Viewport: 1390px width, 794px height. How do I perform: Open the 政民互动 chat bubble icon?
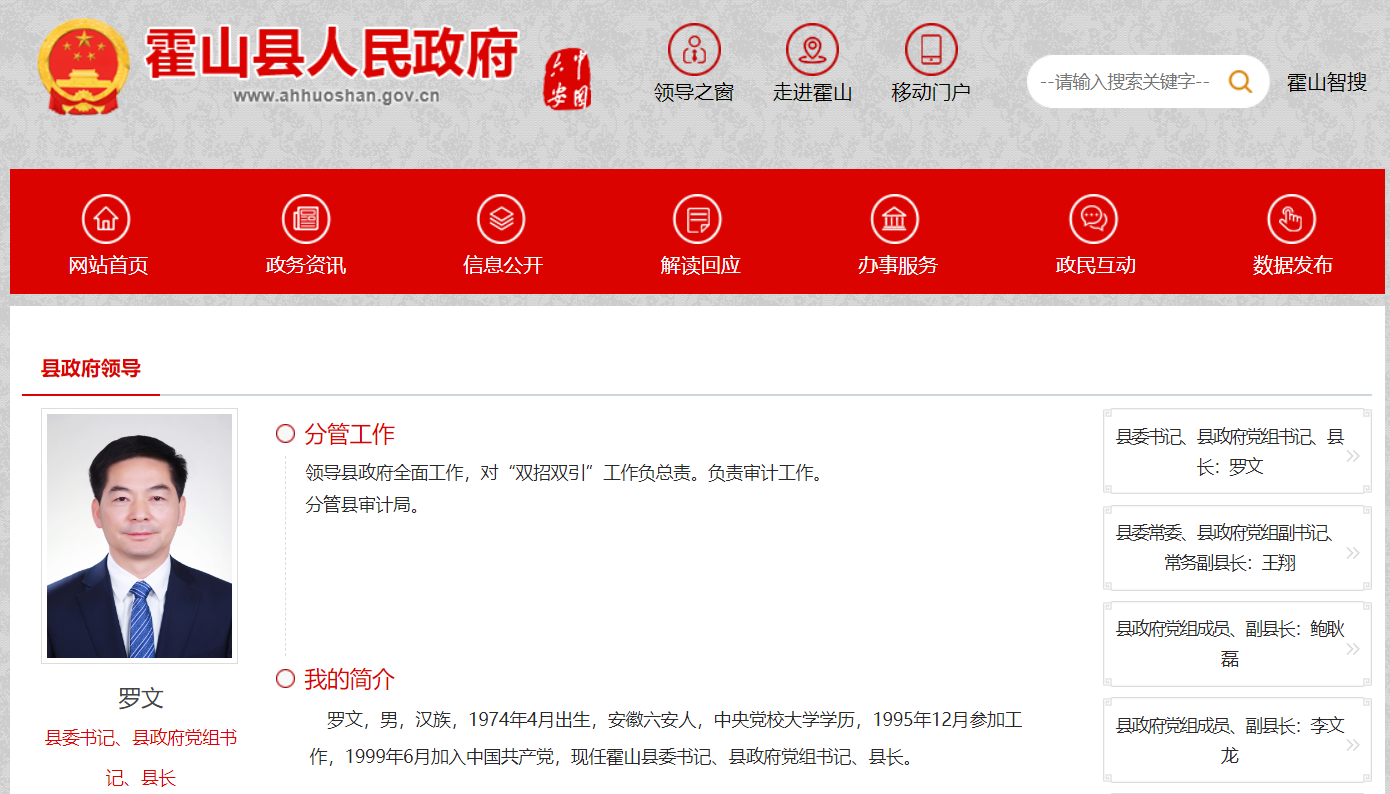pyautogui.click(x=1093, y=218)
